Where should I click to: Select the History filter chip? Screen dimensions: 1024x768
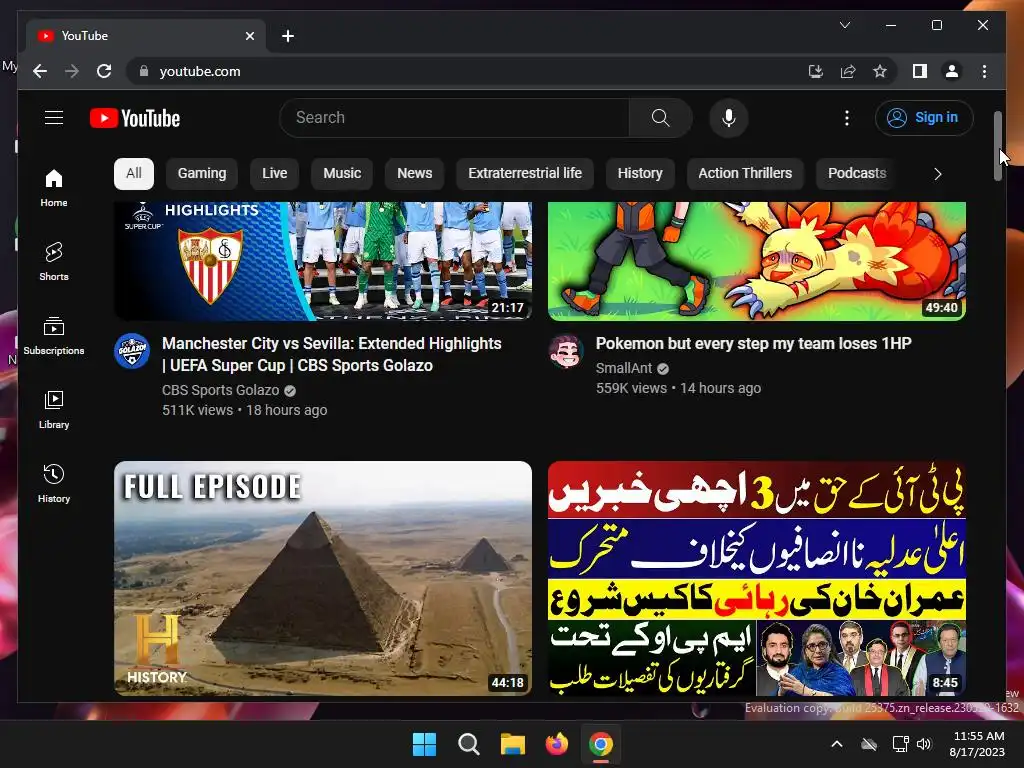(640, 174)
